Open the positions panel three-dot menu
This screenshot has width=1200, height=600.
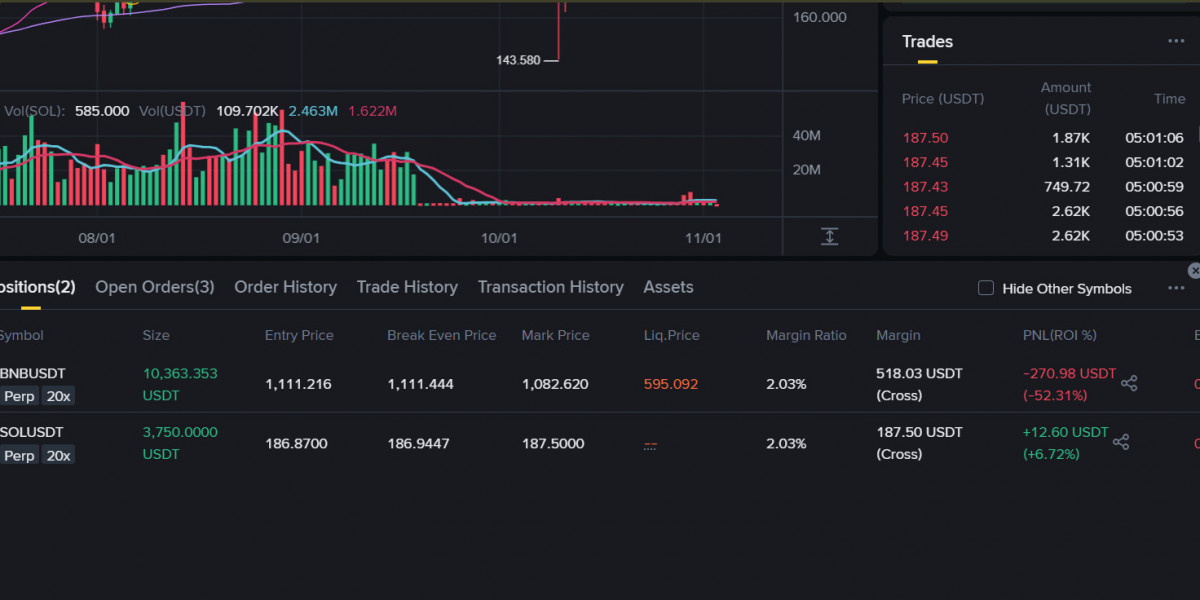pos(1176,288)
